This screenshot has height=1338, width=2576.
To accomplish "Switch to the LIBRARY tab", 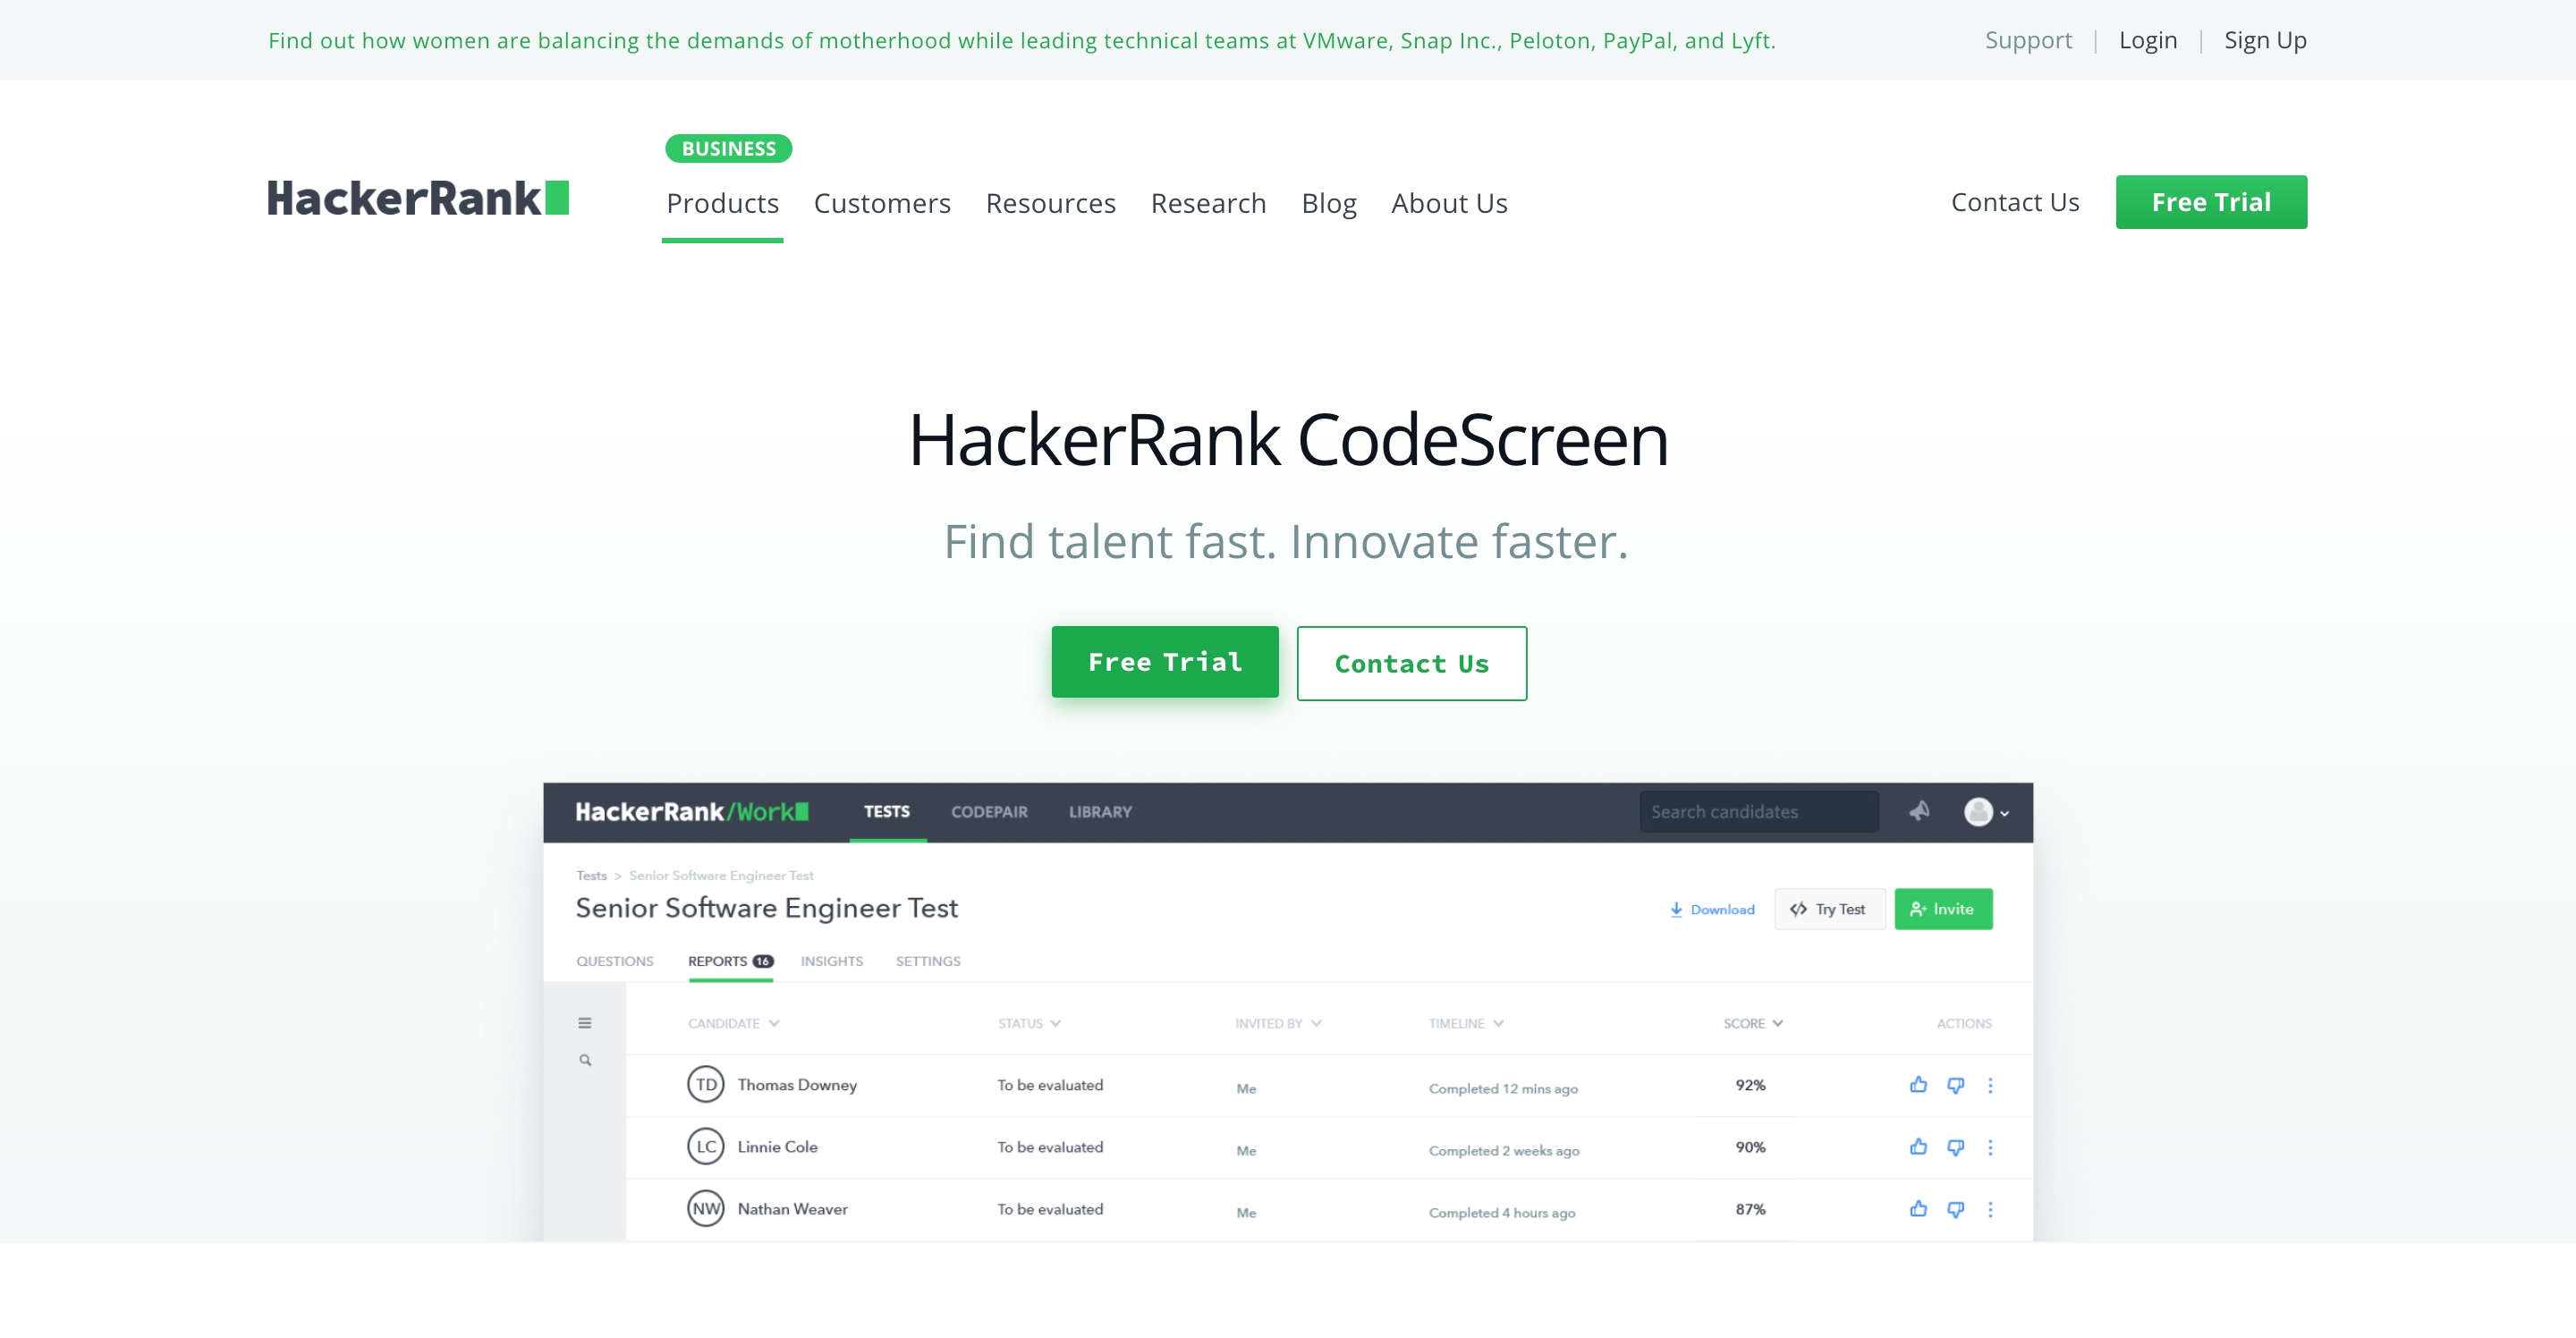I will click(1100, 812).
